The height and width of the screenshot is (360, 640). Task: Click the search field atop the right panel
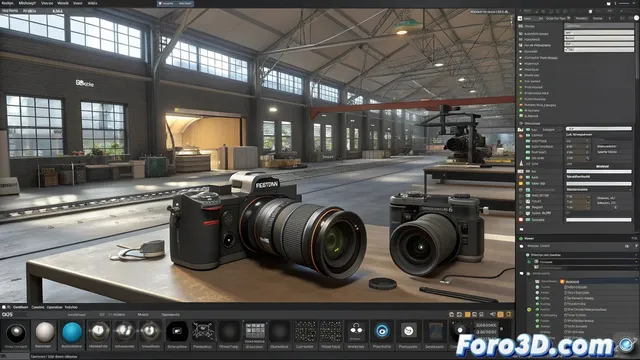click(x=599, y=26)
